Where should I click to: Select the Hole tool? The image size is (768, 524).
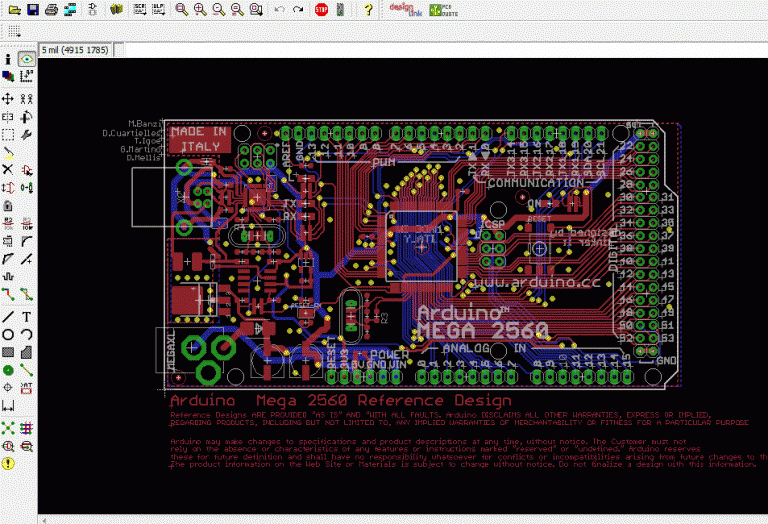(x=8, y=388)
